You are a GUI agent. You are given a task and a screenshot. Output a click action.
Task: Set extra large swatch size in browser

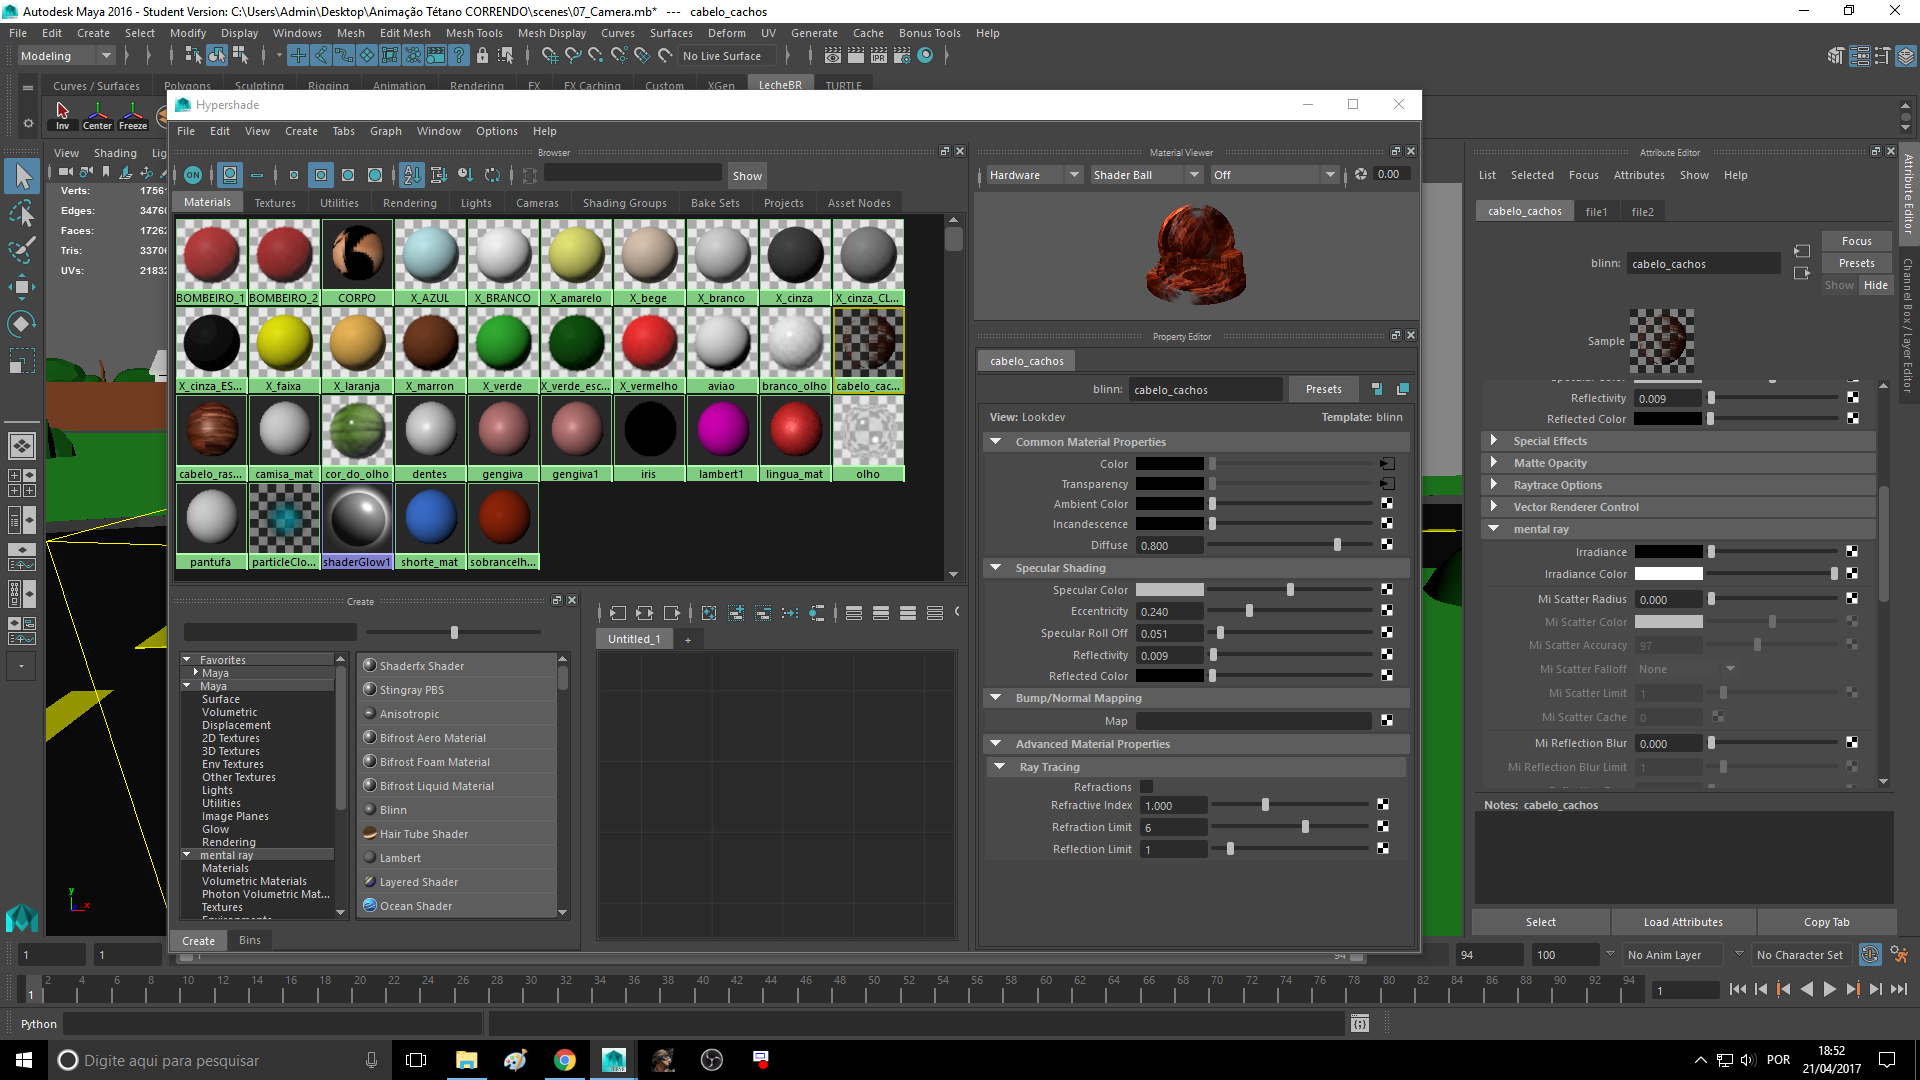pos(375,175)
